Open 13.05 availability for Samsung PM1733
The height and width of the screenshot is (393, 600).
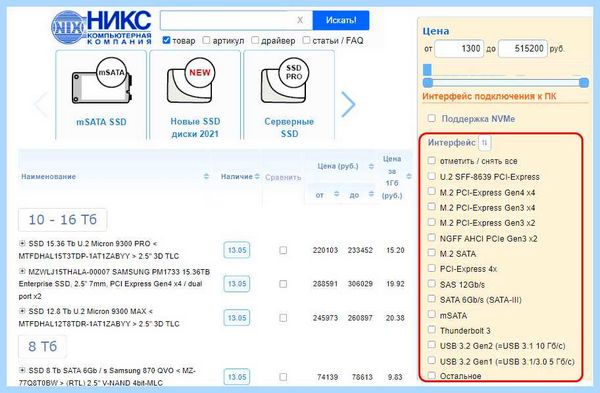(x=237, y=284)
